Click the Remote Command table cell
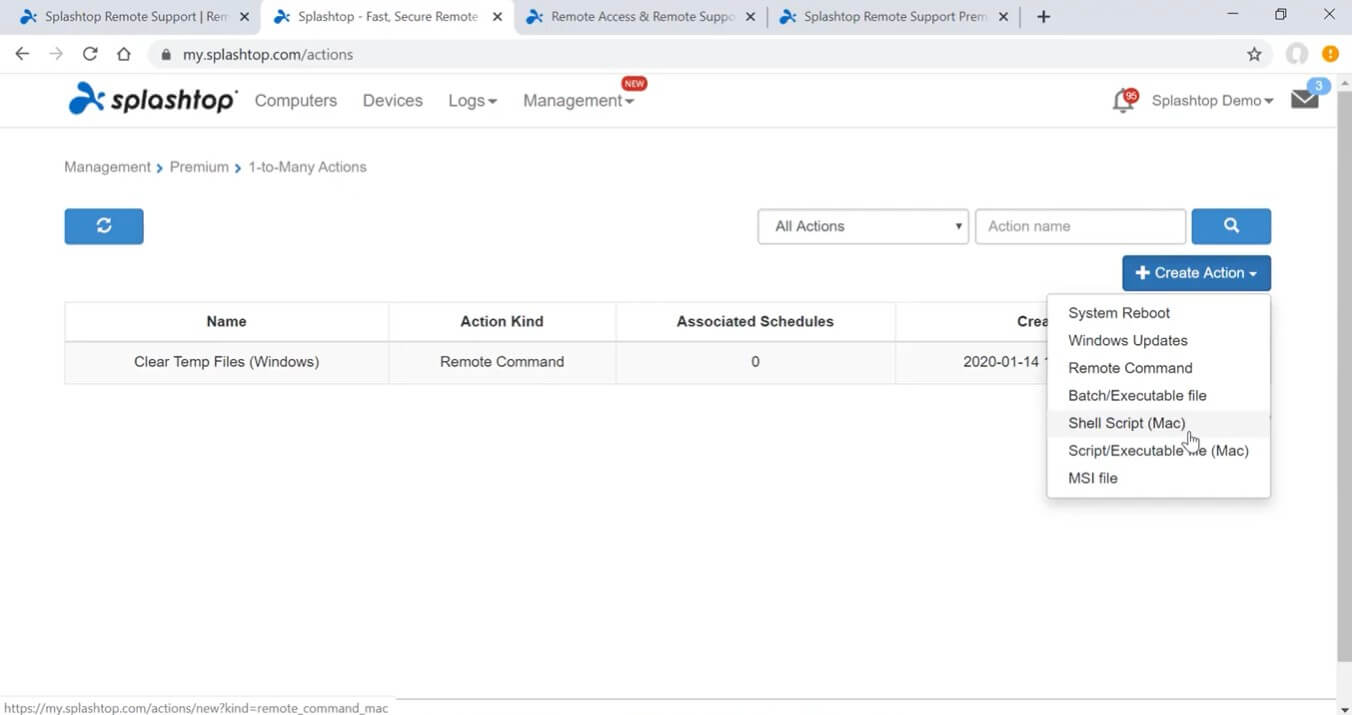The width and height of the screenshot is (1352, 715). coord(502,362)
